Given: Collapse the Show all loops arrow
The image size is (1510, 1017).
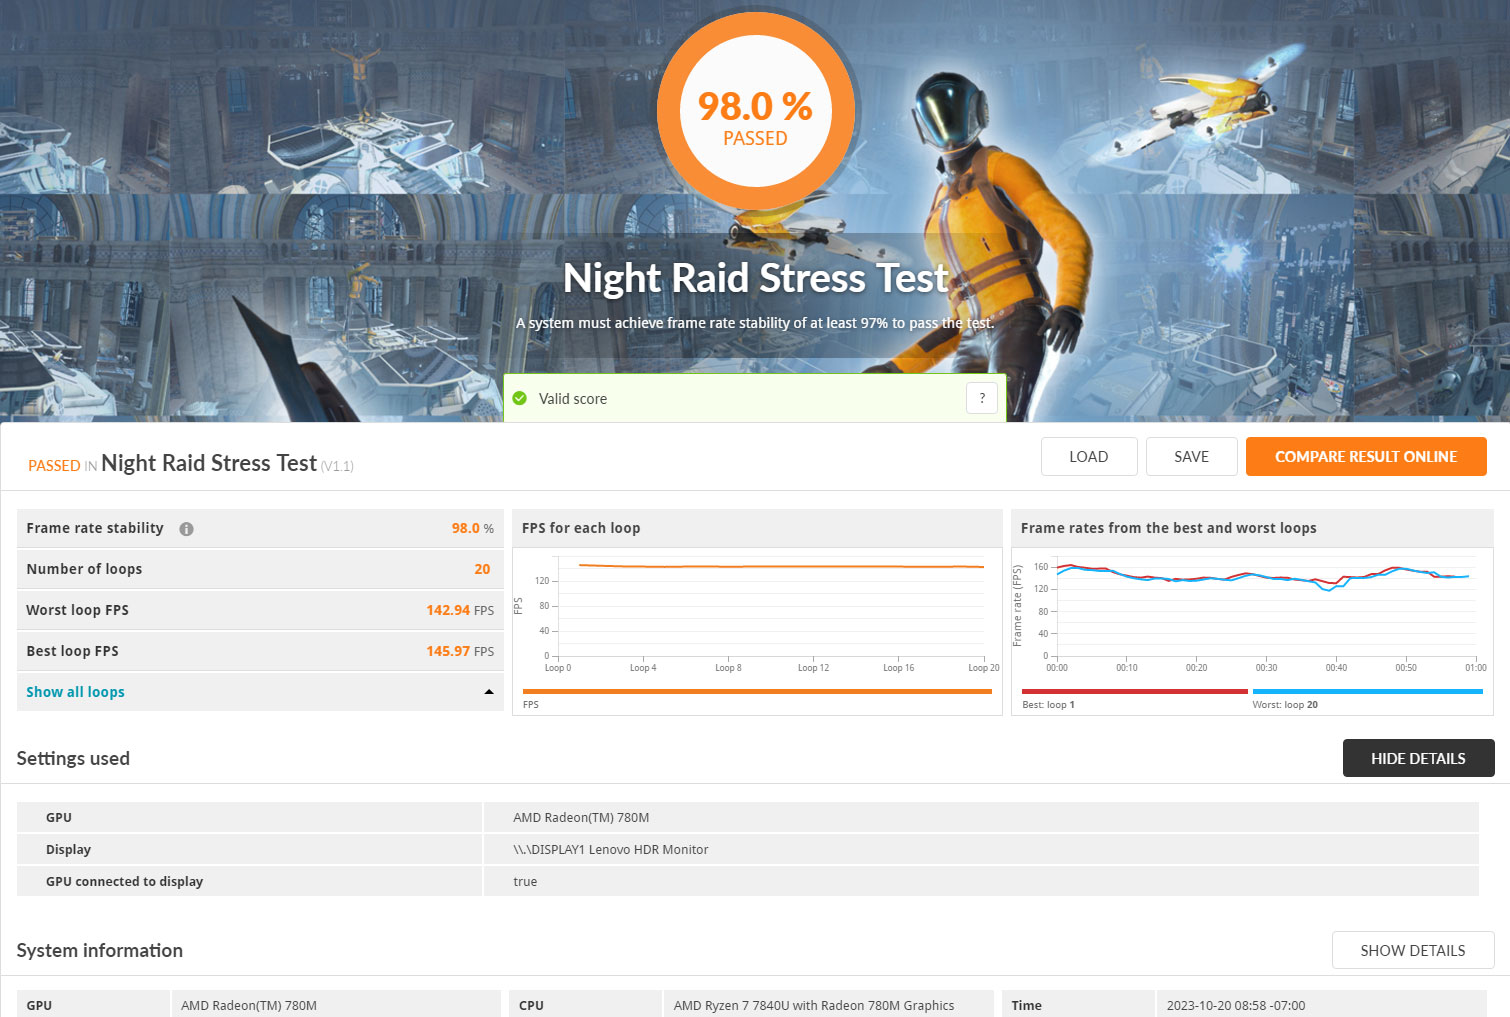Looking at the screenshot, I should 489,692.
